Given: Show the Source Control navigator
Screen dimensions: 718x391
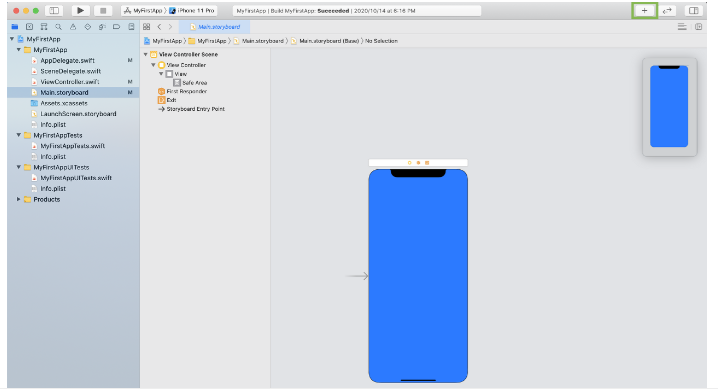Looking at the screenshot, I should (29, 27).
